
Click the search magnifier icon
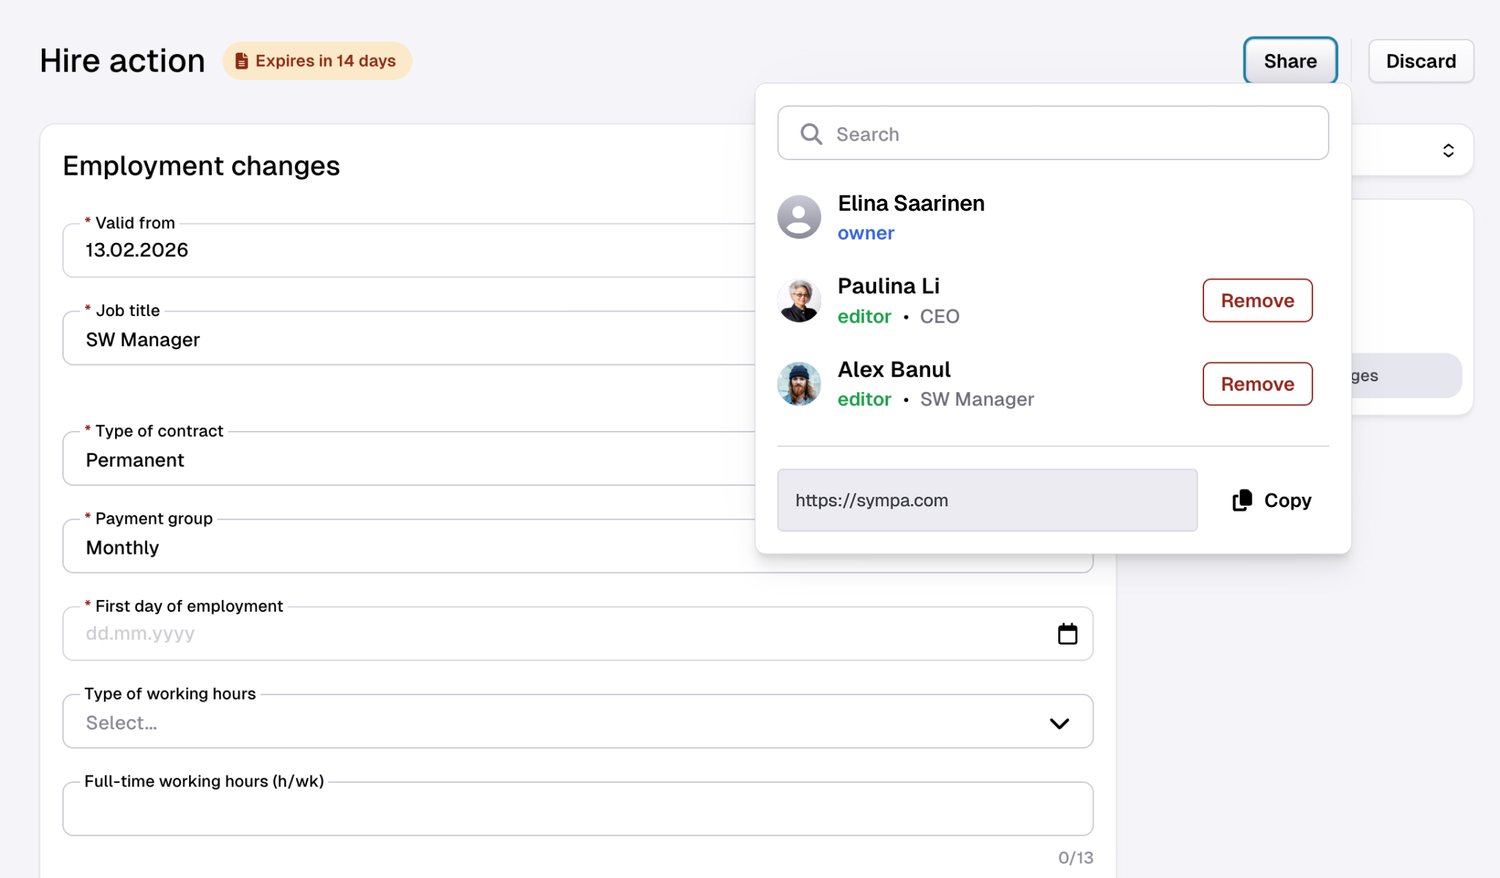tap(811, 133)
